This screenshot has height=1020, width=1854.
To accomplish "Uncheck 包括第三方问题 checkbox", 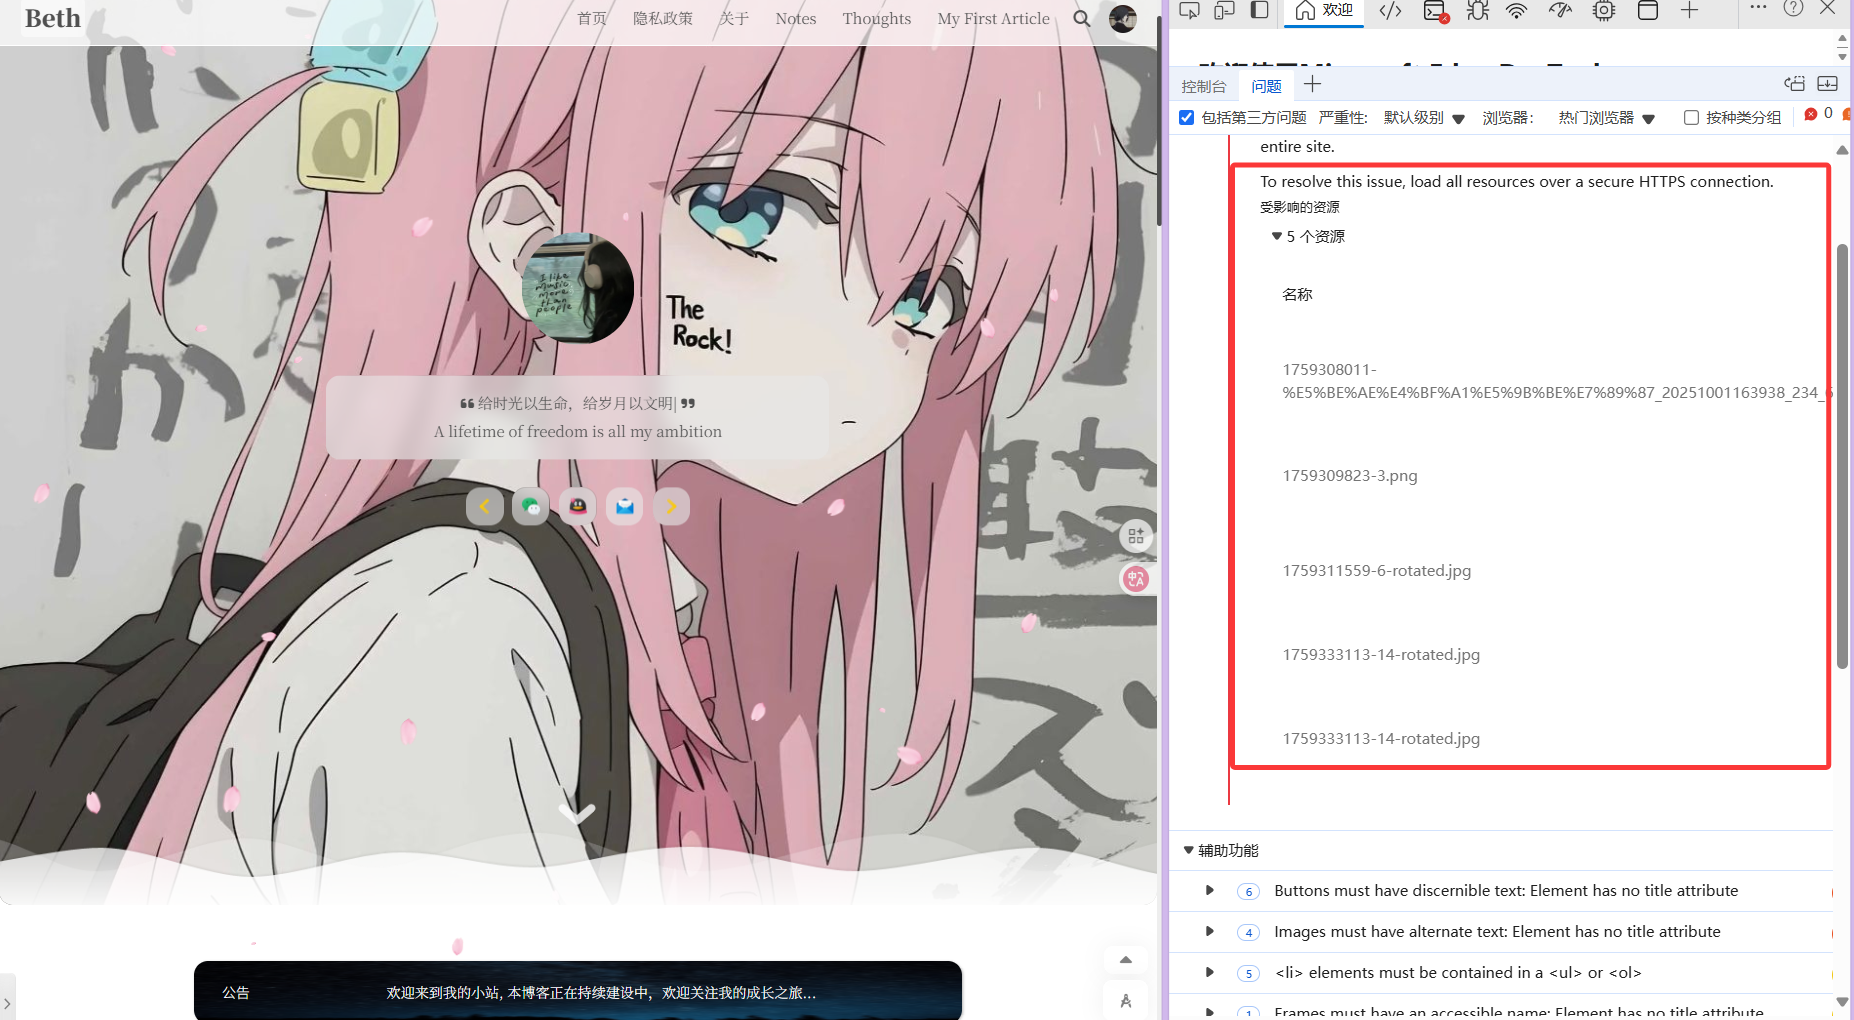I will click(x=1187, y=118).
